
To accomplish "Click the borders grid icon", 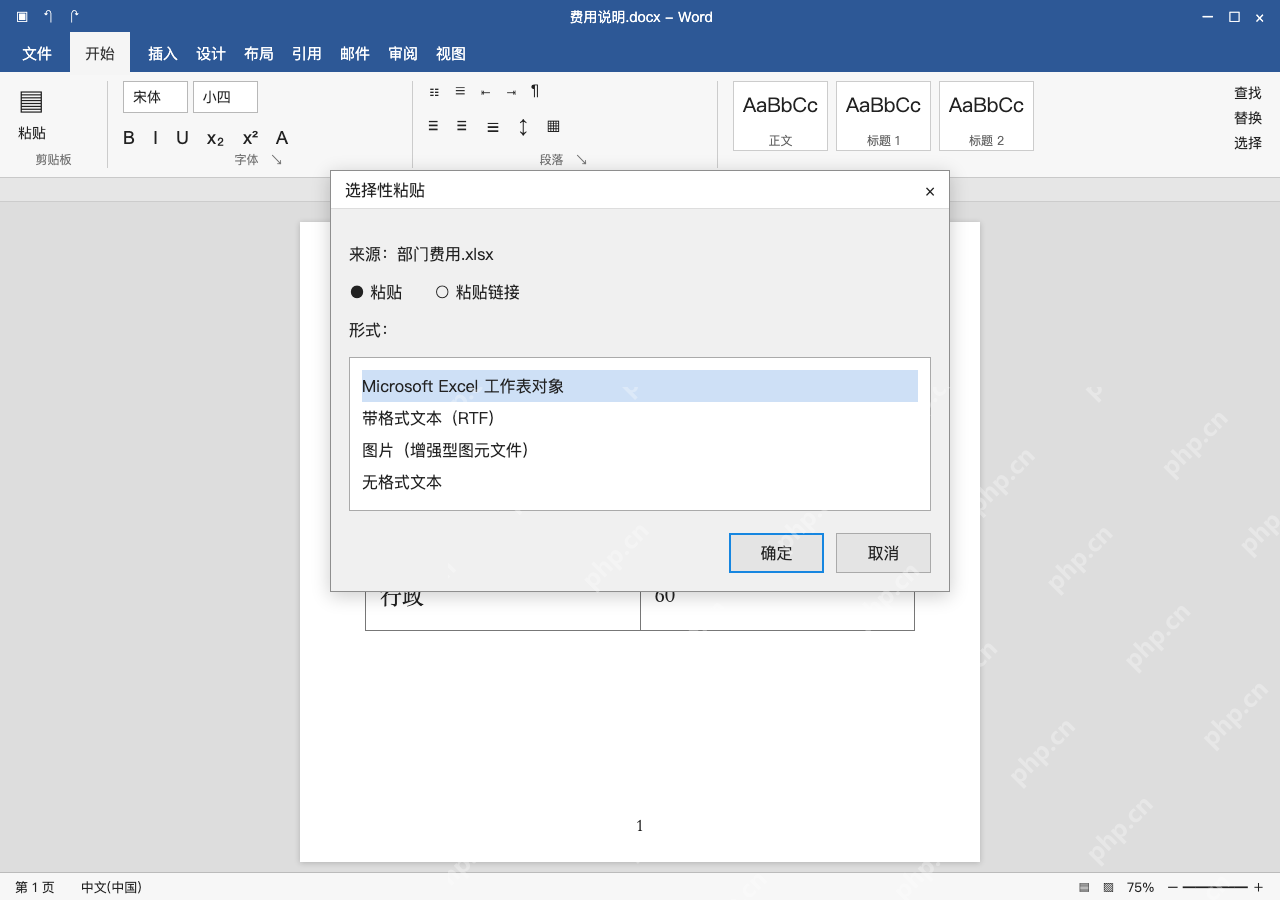I will coord(553,126).
